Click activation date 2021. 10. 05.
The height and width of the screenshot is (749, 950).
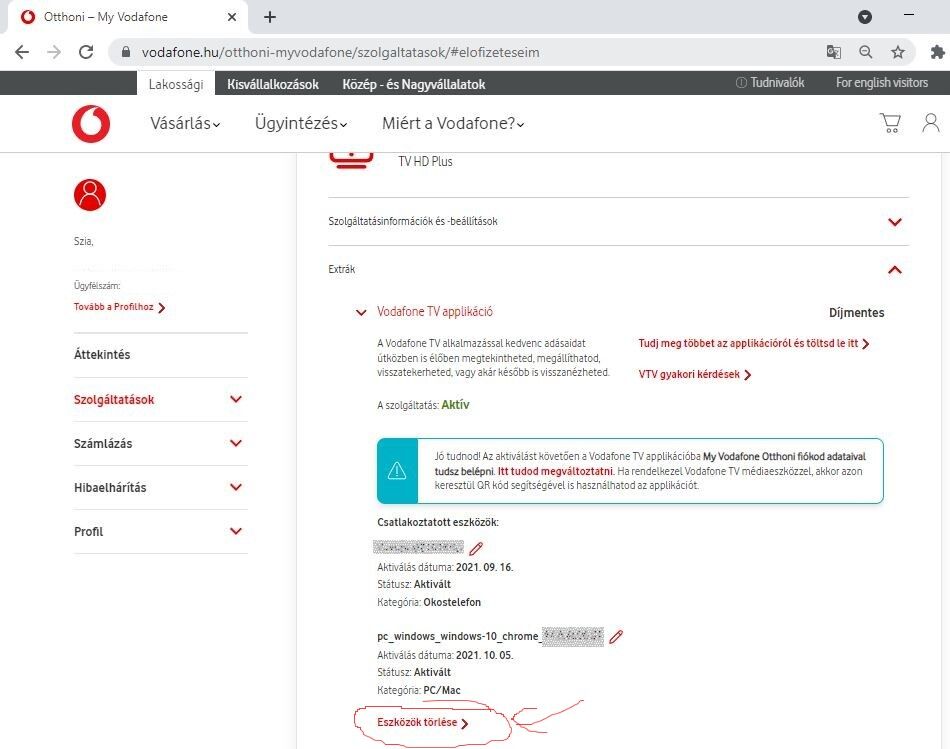click(x=484, y=655)
